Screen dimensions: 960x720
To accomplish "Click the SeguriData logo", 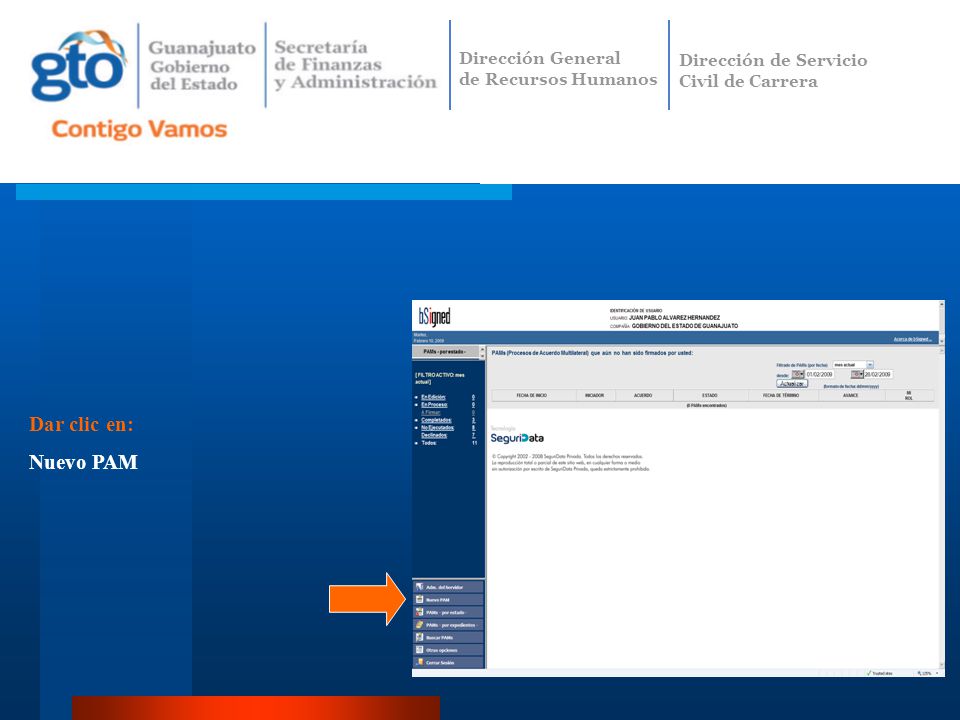I will (517, 438).
